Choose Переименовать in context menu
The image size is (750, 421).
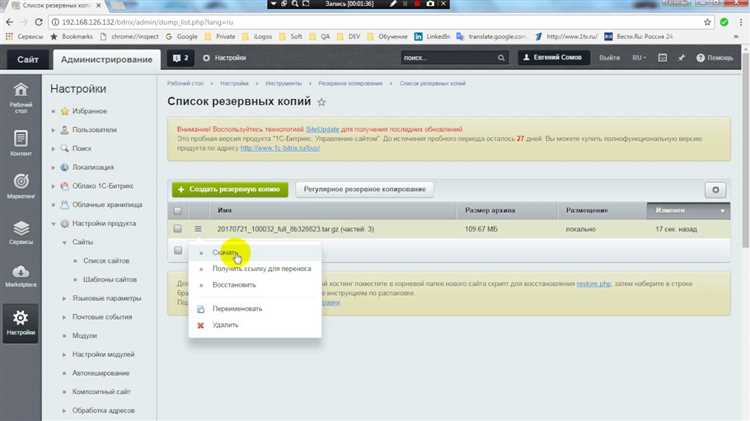[x=255, y=309]
